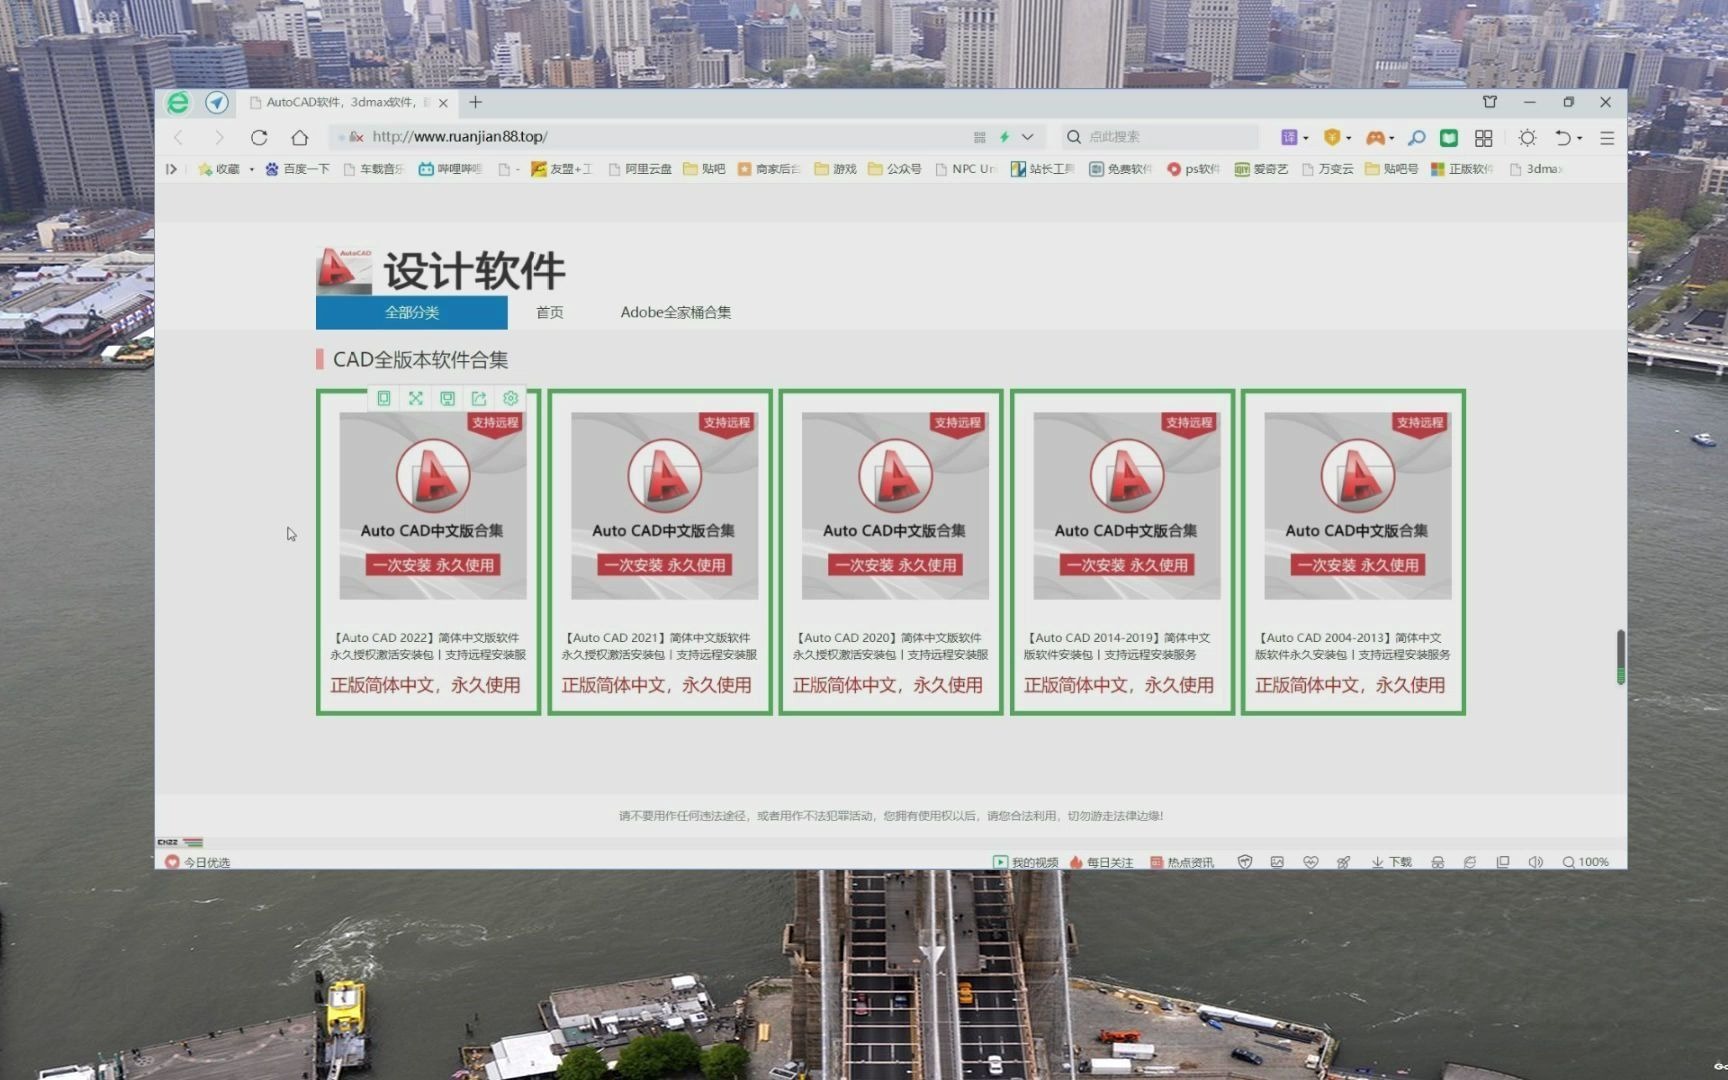1728x1080 pixels.
Task: Open the 公众号 bookmark folder
Action: pyautogui.click(x=895, y=169)
